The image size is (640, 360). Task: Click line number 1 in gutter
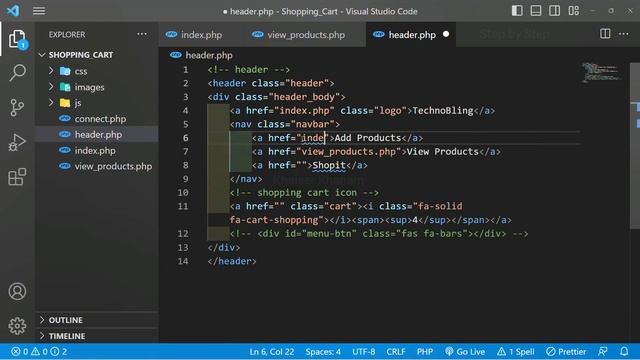click(x=185, y=70)
